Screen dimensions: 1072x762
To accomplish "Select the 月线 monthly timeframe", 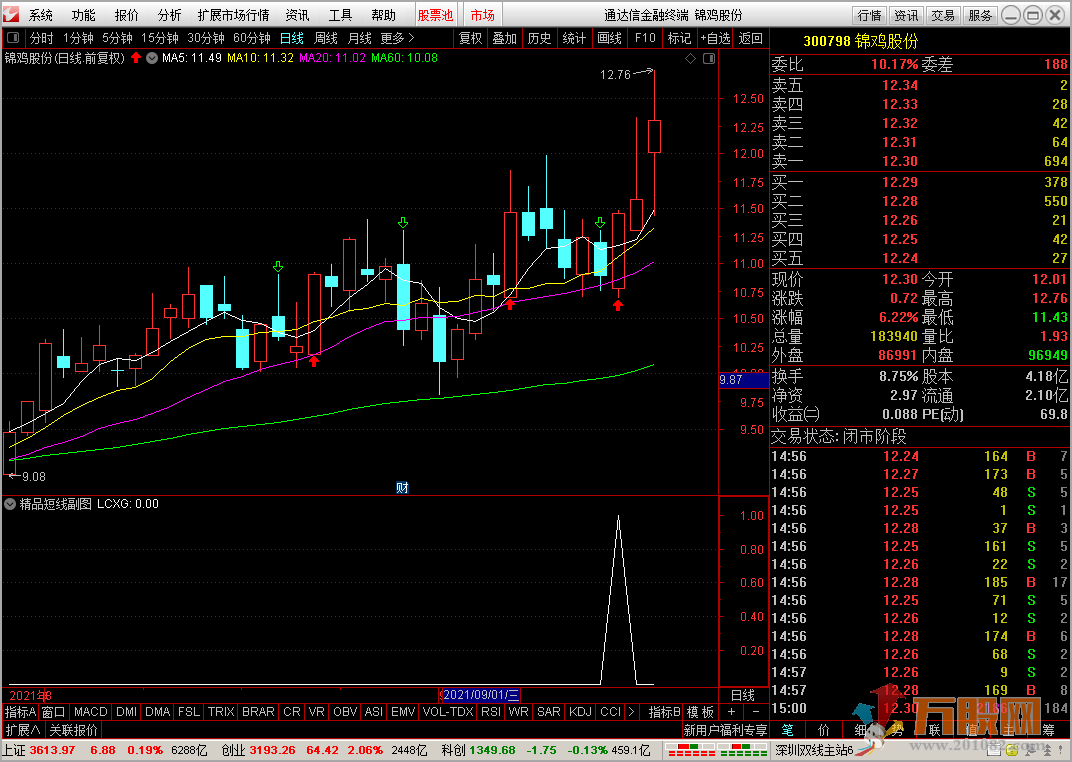I will (360, 38).
